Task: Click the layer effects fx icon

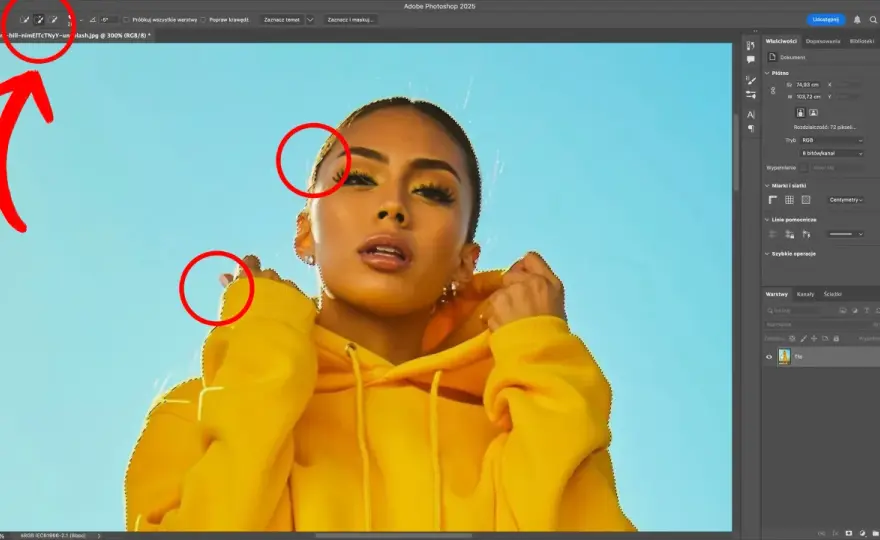Action: [x=835, y=533]
